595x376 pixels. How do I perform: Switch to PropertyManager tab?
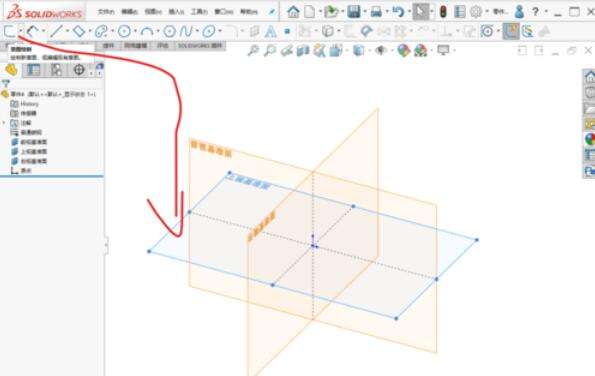tap(34, 70)
